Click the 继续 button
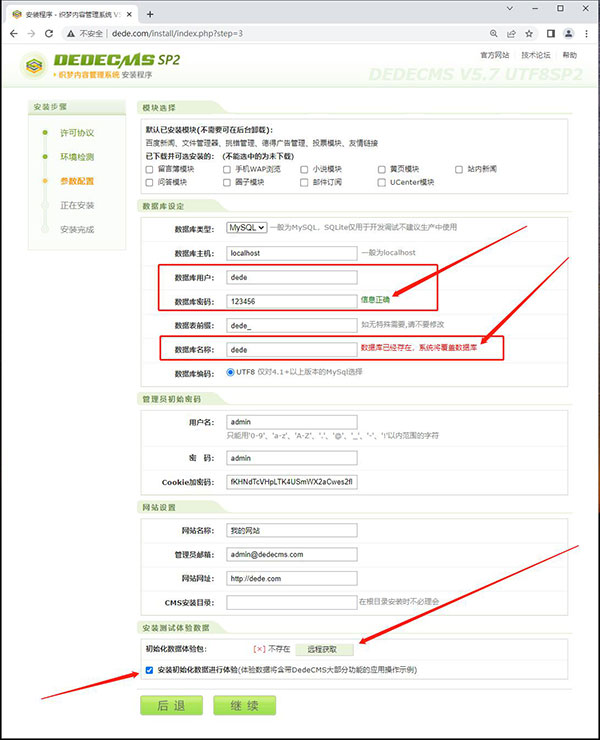This screenshot has width=600, height=740. pyautogui.click(x=245, y=706)
